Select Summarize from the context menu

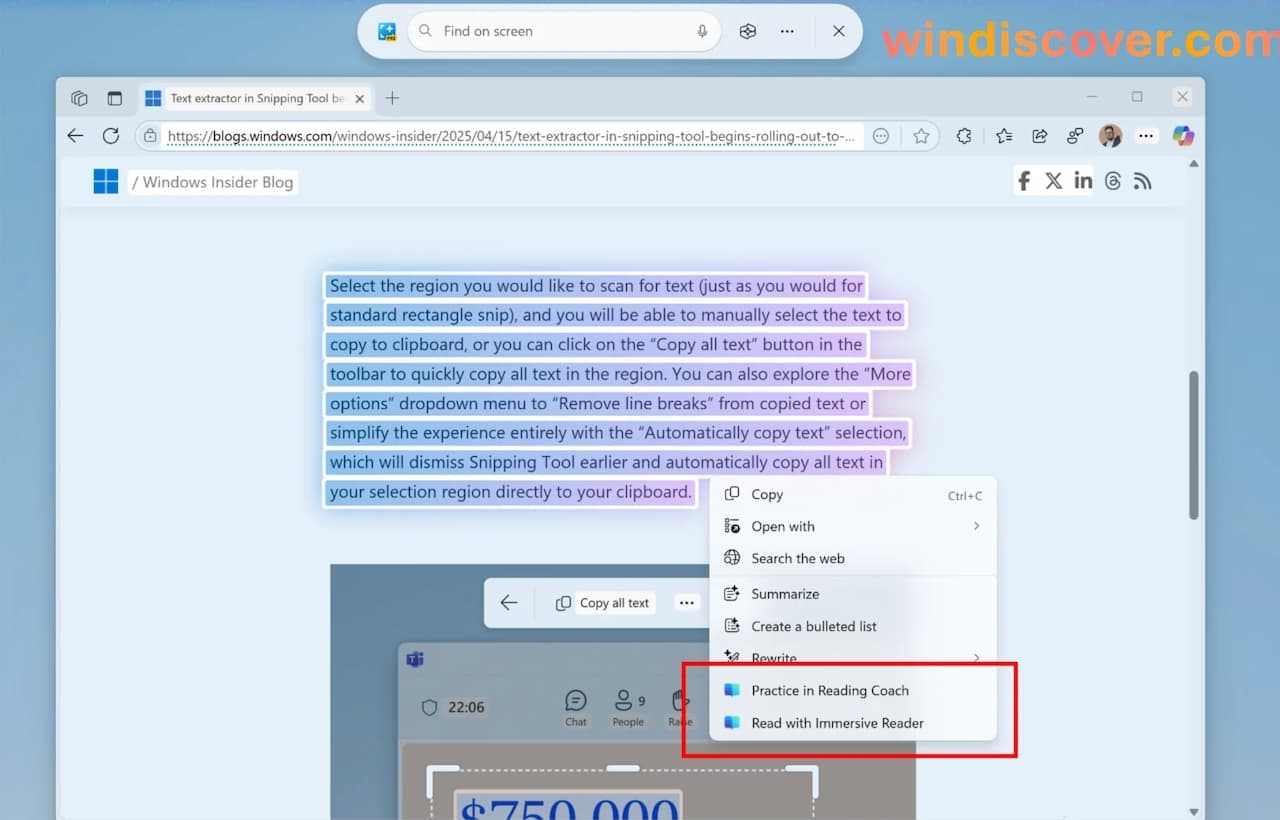[x=785, y=594]
